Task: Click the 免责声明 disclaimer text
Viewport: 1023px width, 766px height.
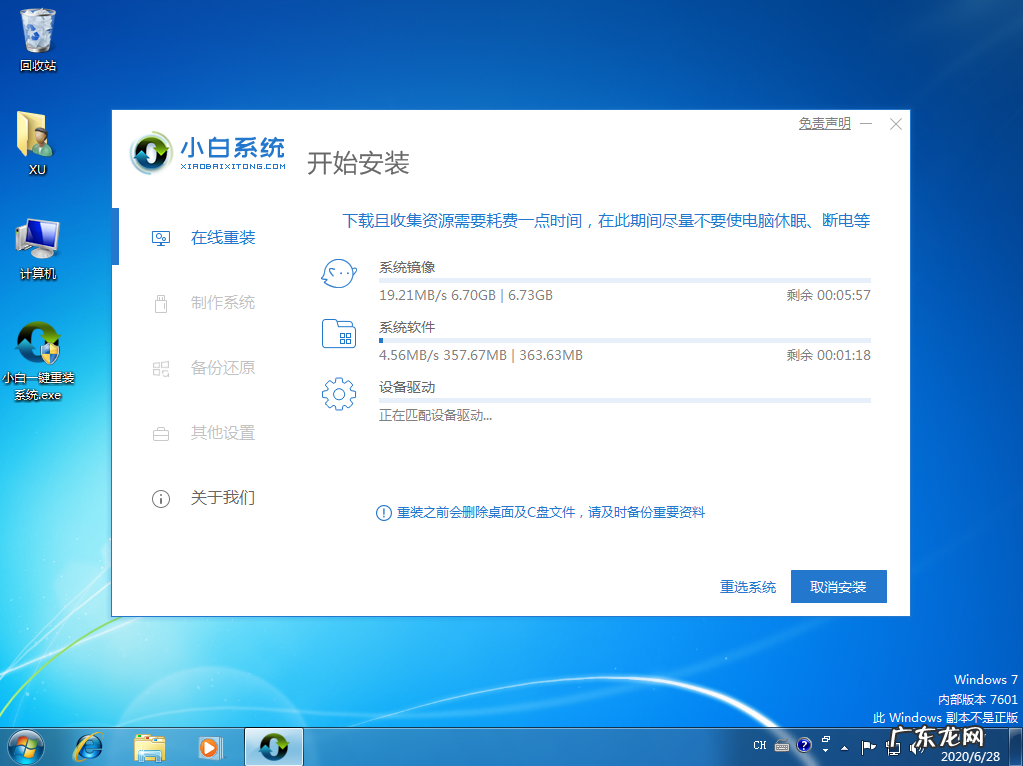Action: point(824,123)
